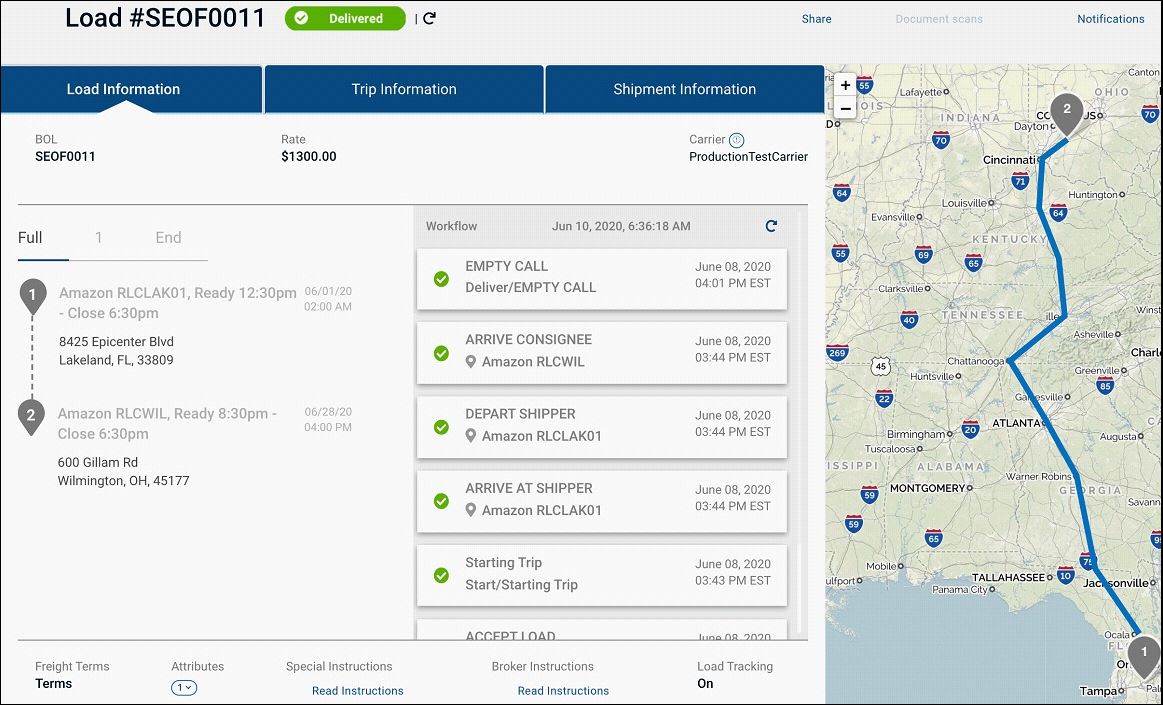Click the checkmark on Starting Trip step

click(441, 575)
